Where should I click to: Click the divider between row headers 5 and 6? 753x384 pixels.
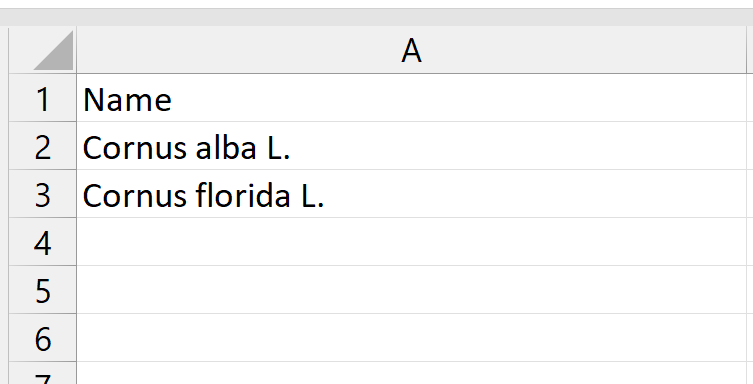(x=42, y=313)
